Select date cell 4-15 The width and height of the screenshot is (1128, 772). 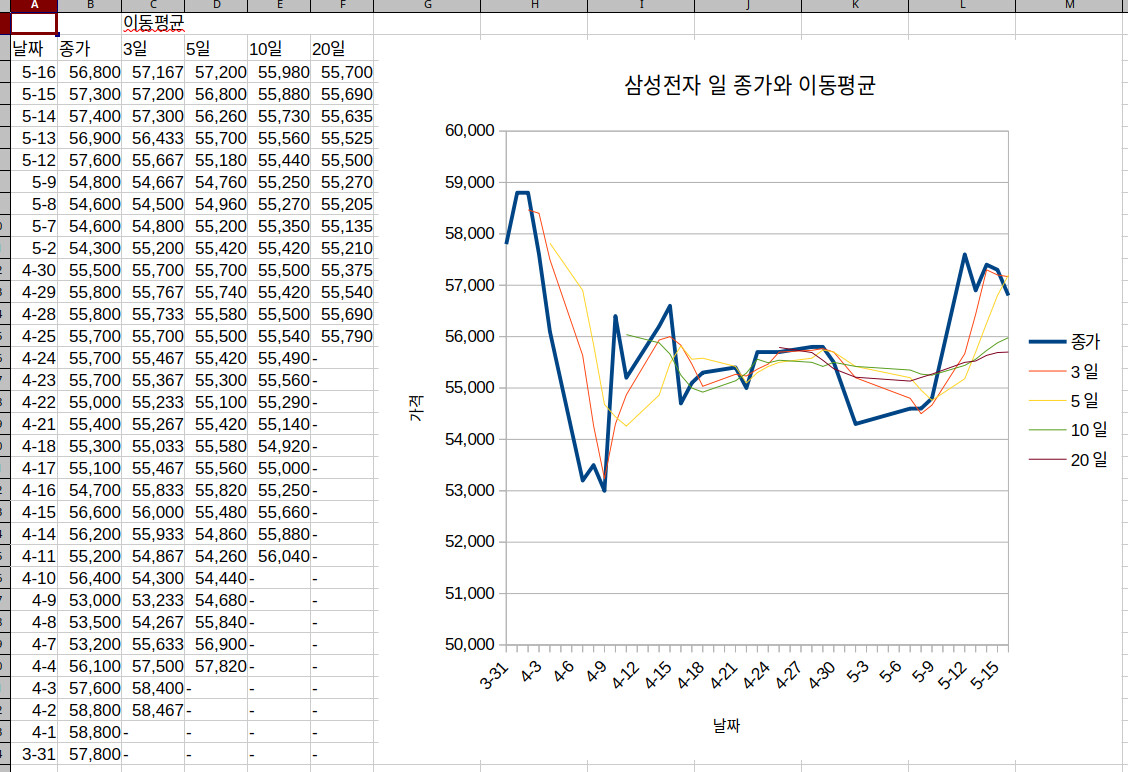click(x=34, y=512)
